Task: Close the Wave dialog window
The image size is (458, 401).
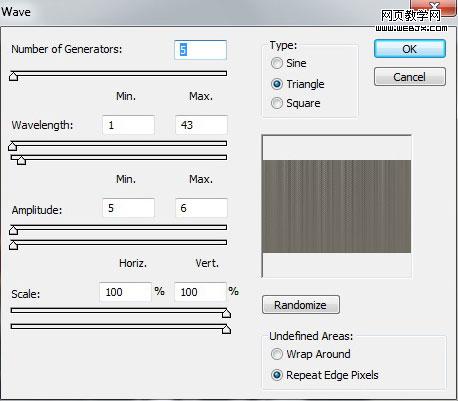Action: point(433,7)
